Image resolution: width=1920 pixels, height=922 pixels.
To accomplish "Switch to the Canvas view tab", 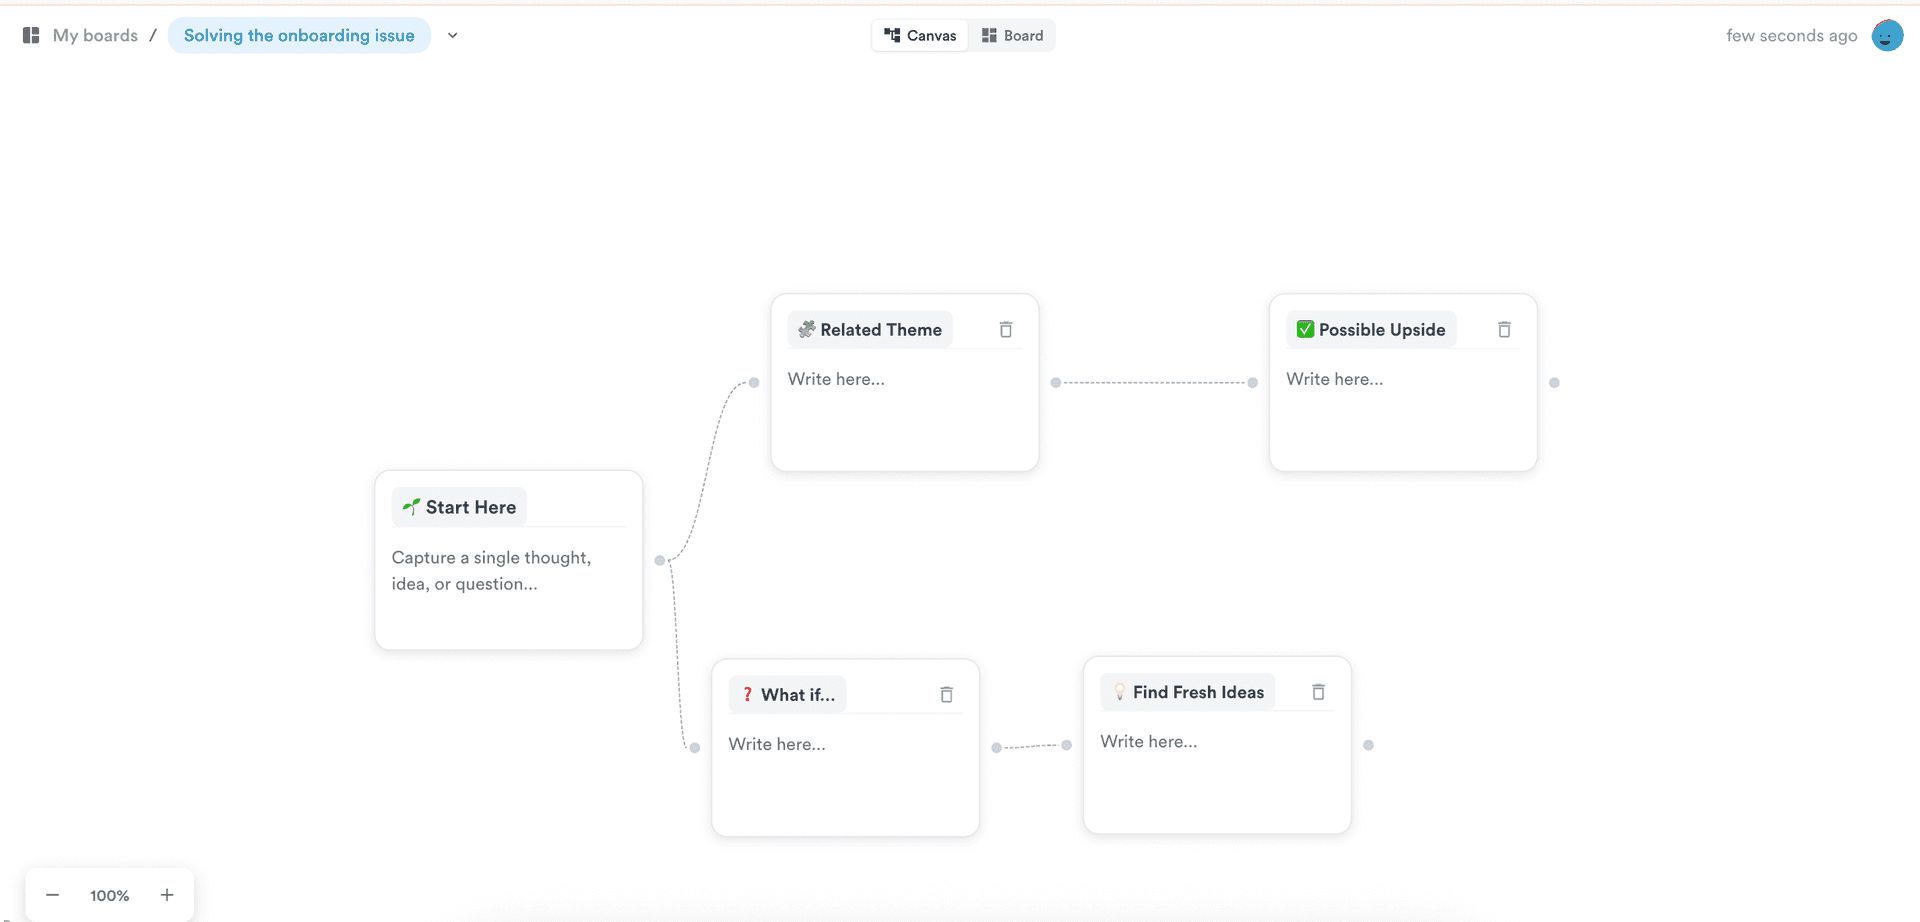I will (x=920, y=35).
